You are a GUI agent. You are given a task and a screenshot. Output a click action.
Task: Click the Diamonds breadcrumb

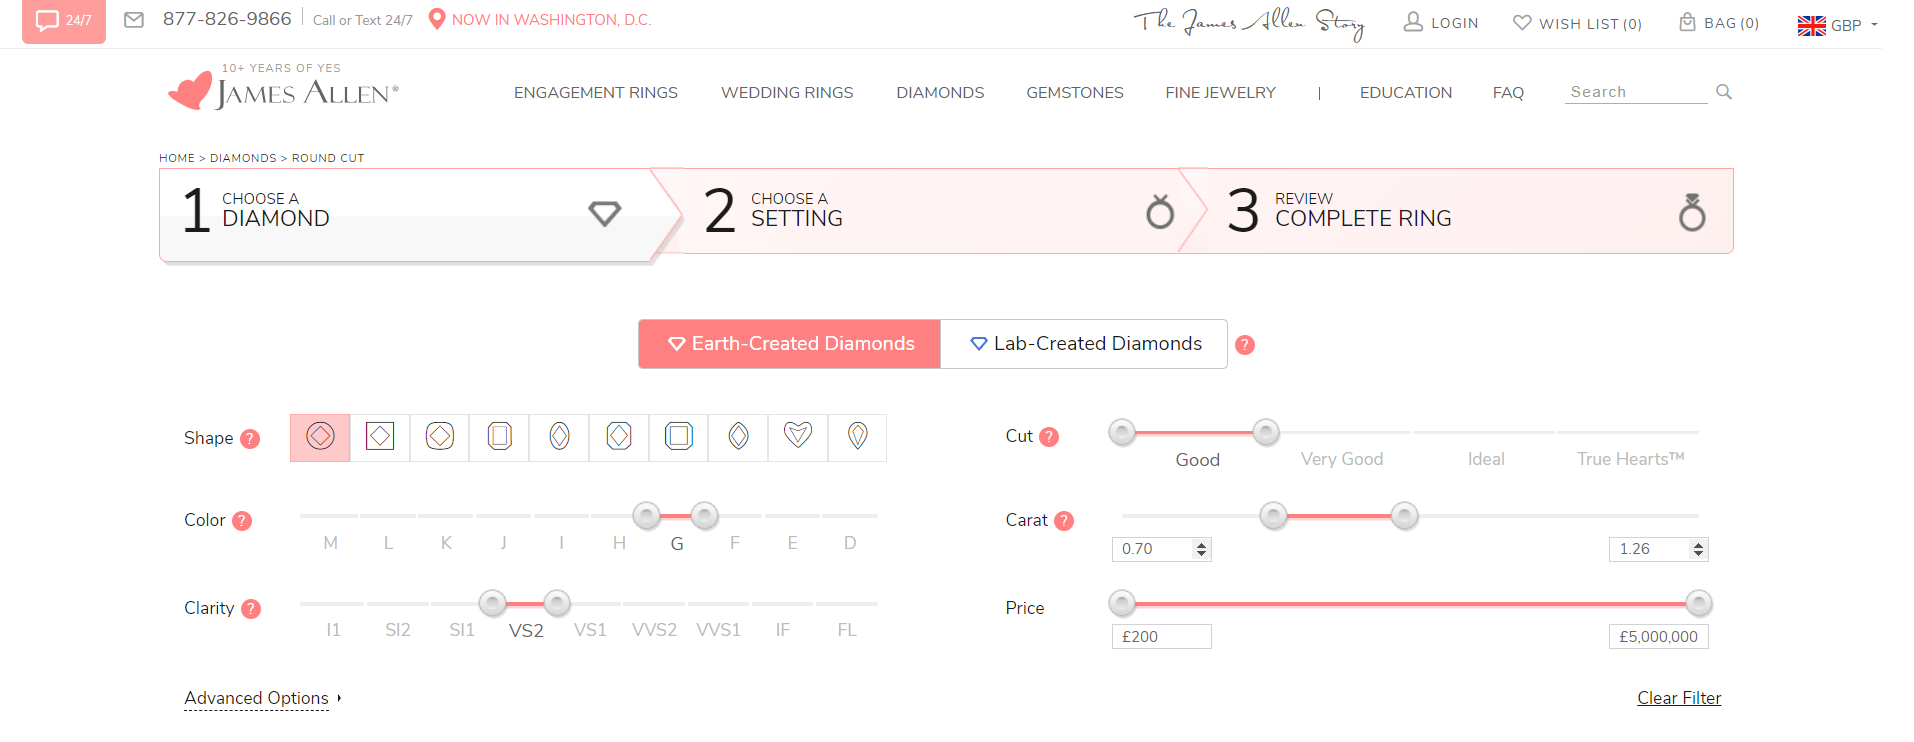(243, 158)
